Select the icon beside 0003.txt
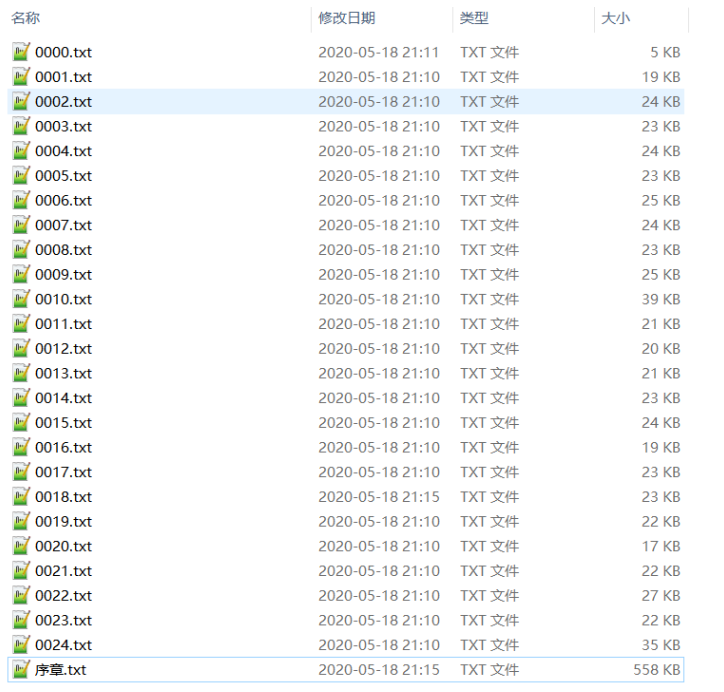 [22, 126]
